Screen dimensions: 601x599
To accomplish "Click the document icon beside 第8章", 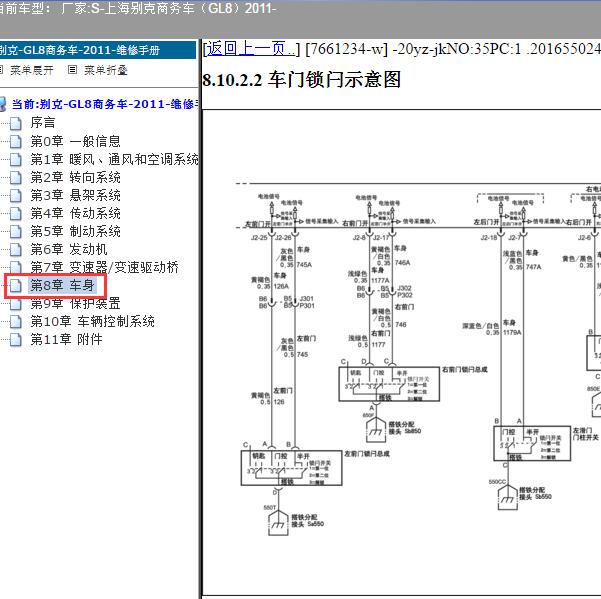I will click(16, 286).
